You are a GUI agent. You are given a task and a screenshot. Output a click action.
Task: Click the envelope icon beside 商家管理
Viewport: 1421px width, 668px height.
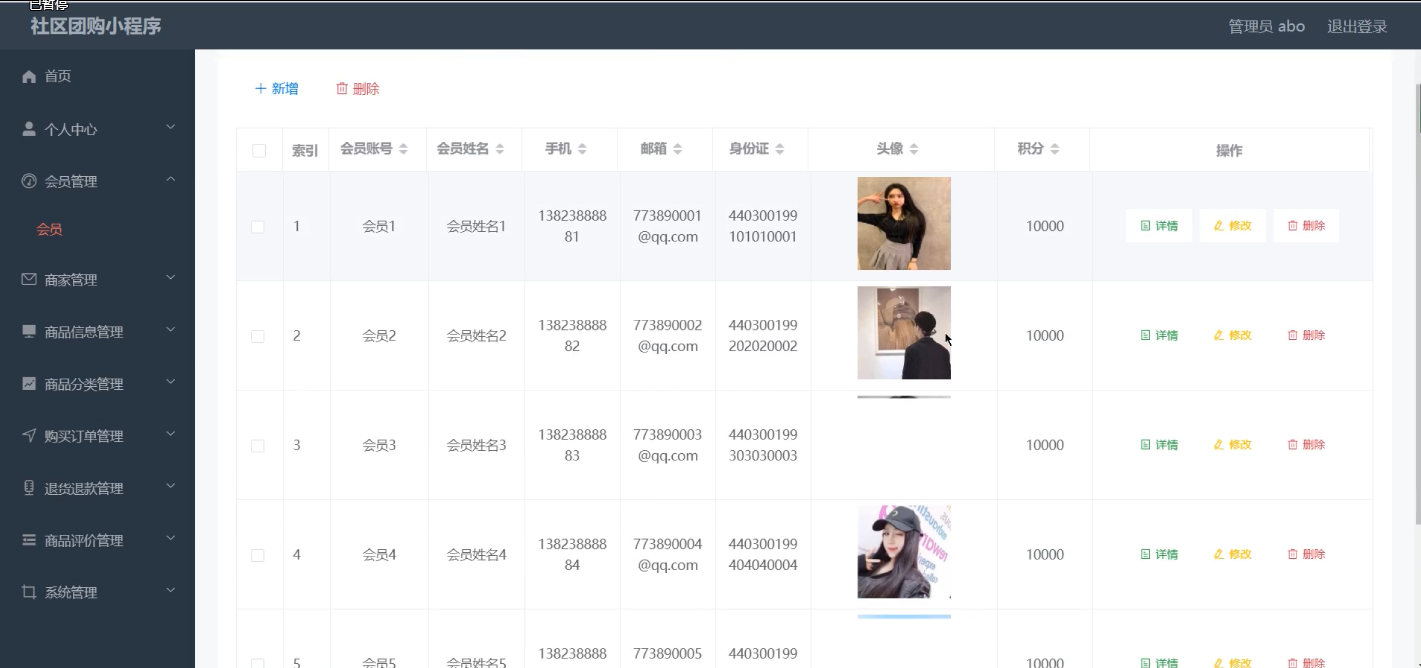pyautogui.click(x=29, y=280)
